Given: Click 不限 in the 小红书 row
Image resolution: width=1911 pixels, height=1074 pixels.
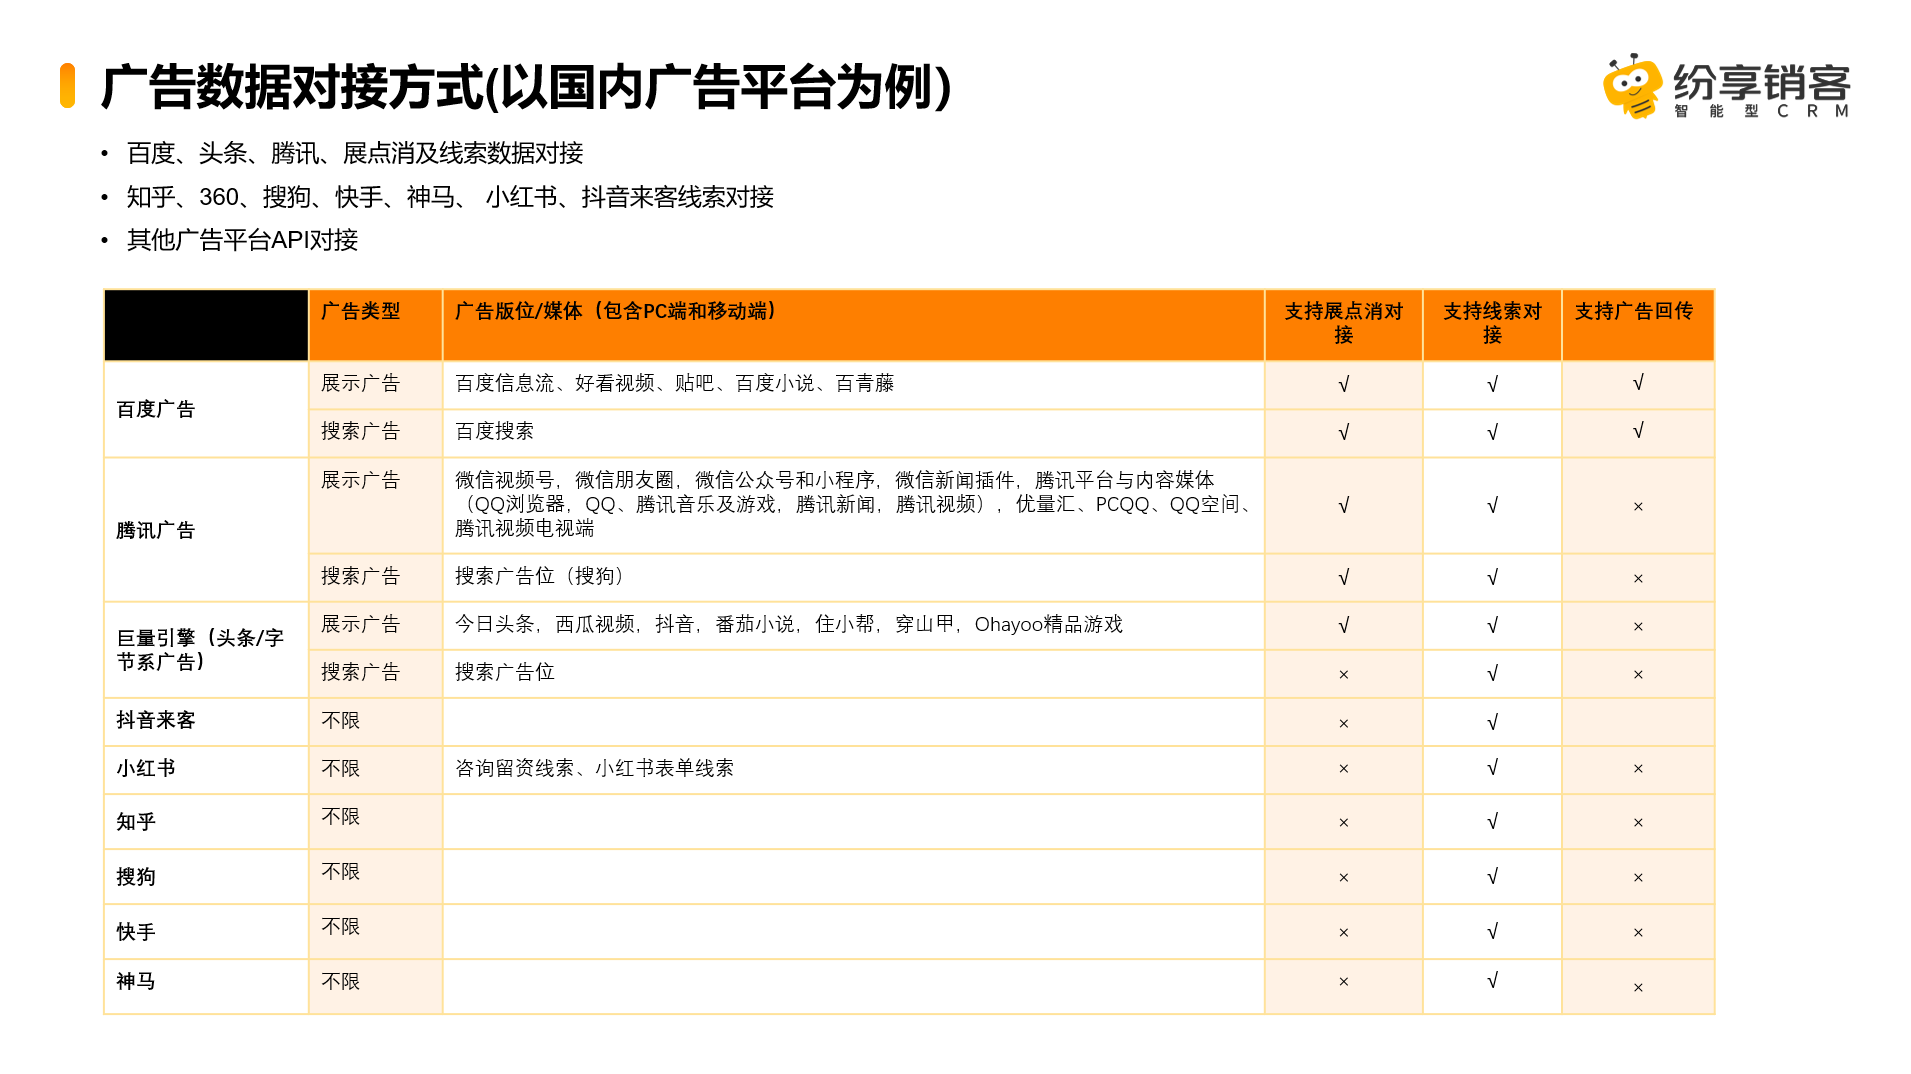Looking at the screenshot, I should click(x=340, y=768).
